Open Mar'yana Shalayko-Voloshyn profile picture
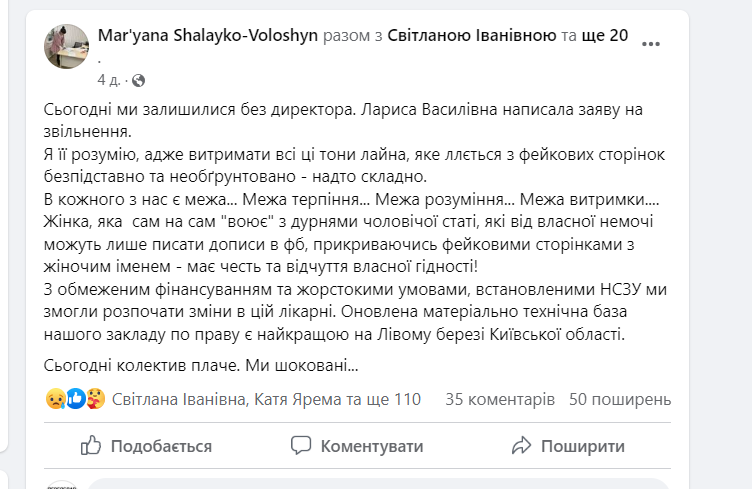 point(67,47)
